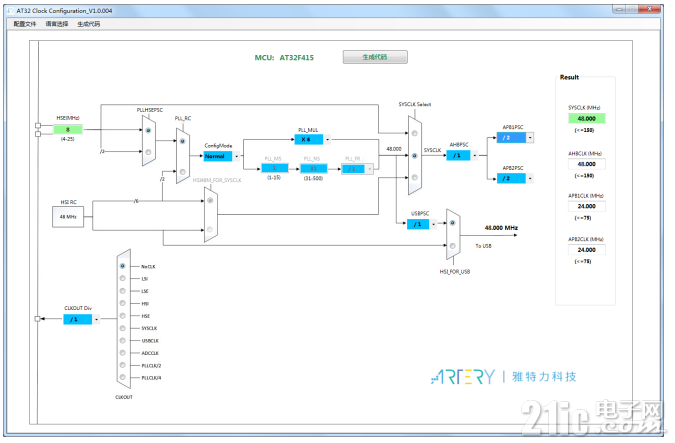Open the AHBPSC /1 dropdown
This screenshot has width=675, height=443.
click(474, 155)
